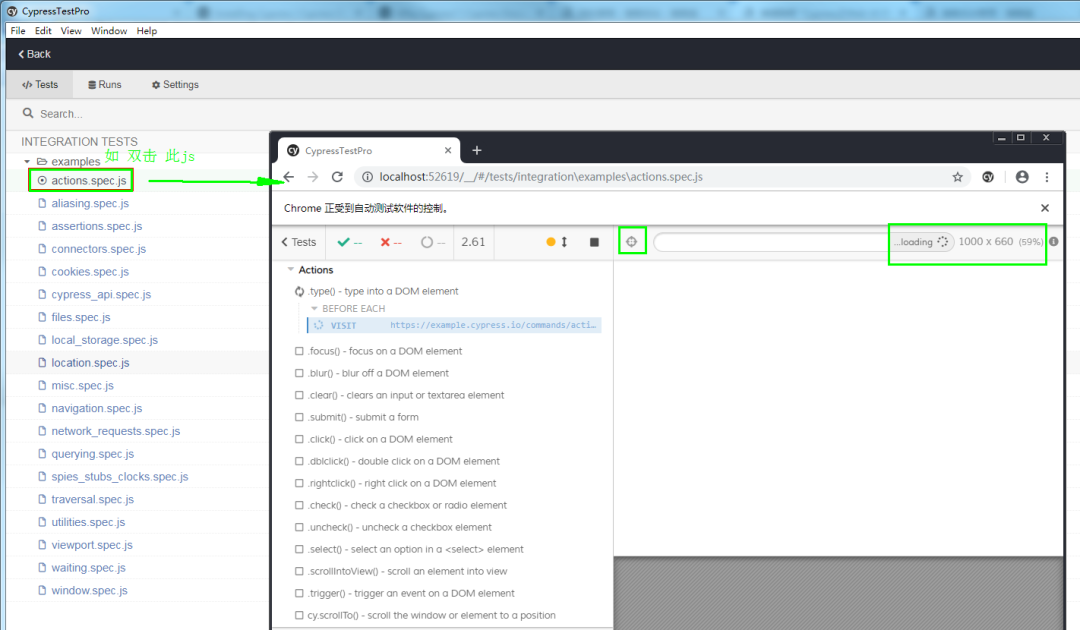Click the checkbox icon for .submit() test
Viewport: 1080px width, 630px height.
click(299, 417)
